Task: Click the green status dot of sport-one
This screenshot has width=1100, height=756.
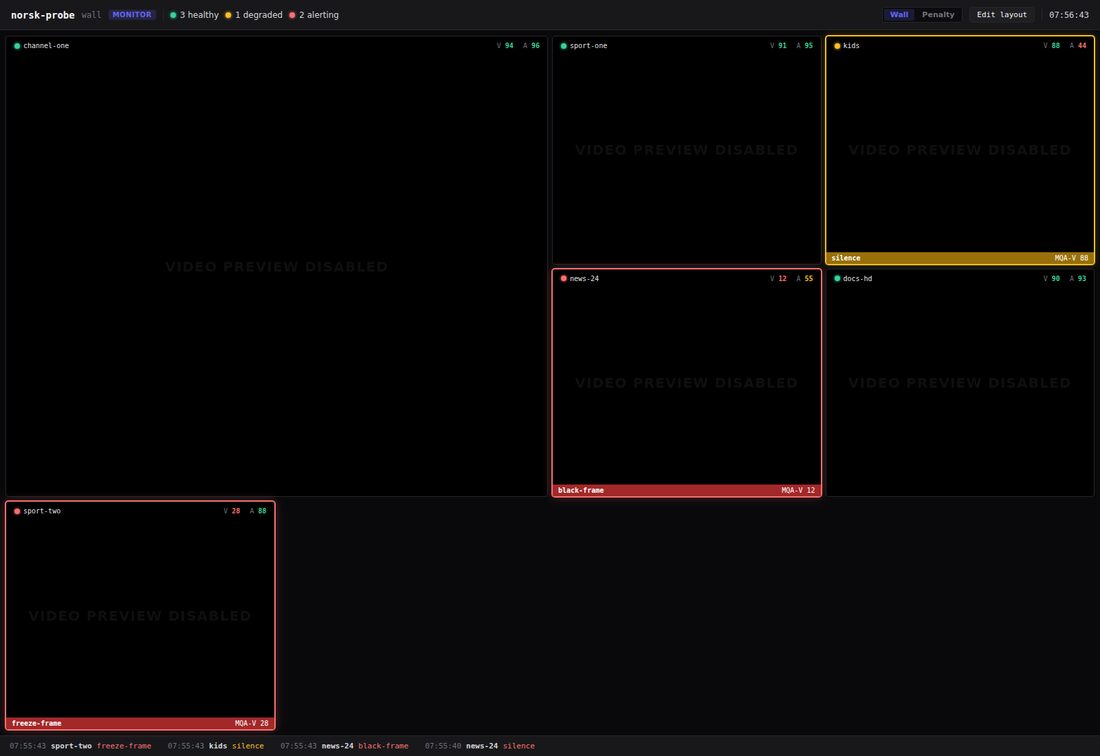Action: 563,46
